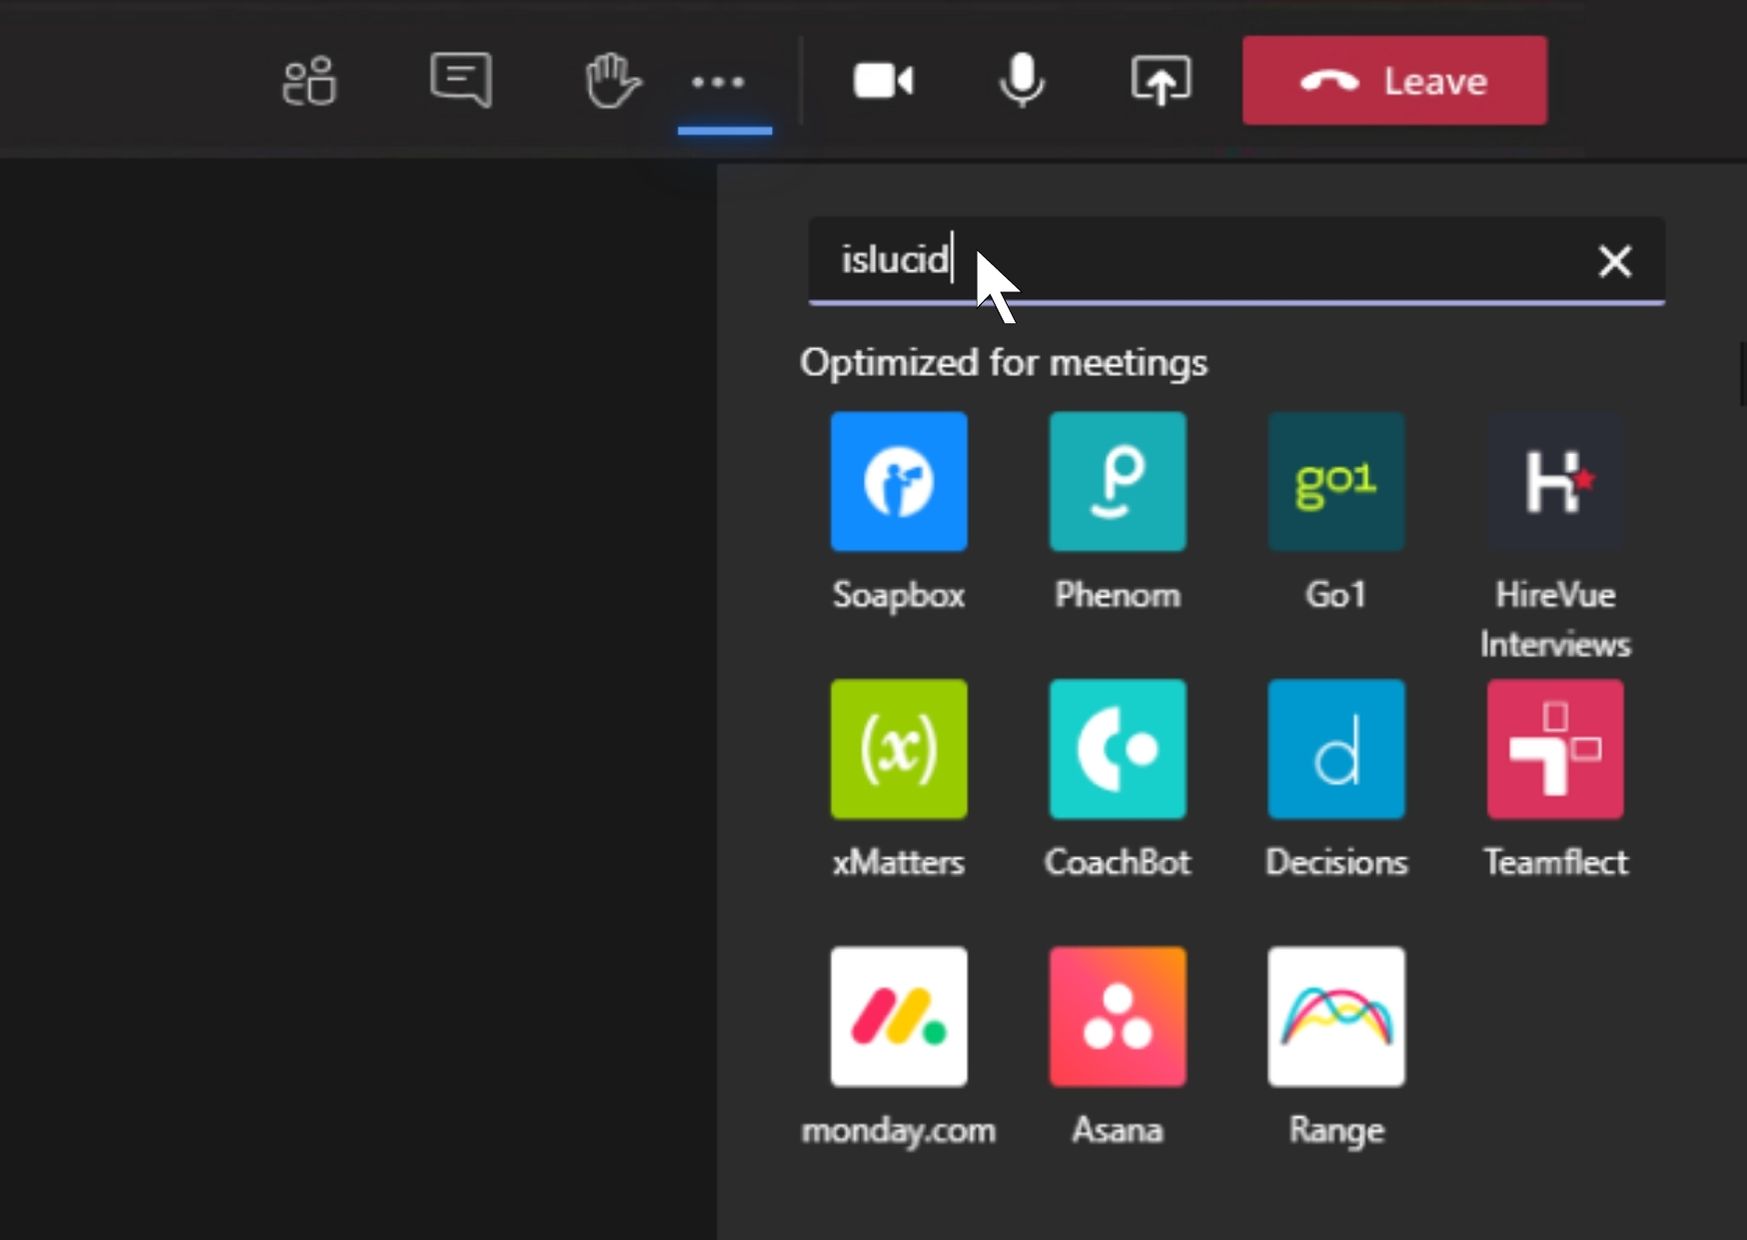Click the 'Phenom' label text

click(1118, 595)
